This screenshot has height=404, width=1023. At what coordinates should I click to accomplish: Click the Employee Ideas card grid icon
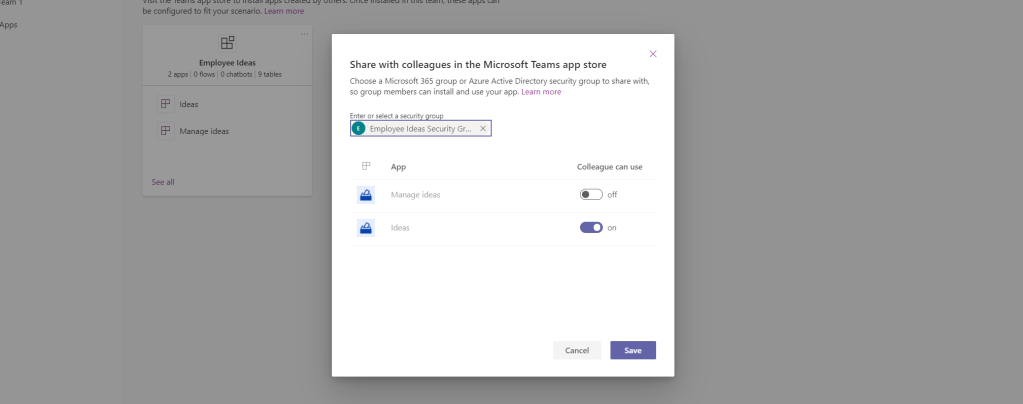point(227,43)
